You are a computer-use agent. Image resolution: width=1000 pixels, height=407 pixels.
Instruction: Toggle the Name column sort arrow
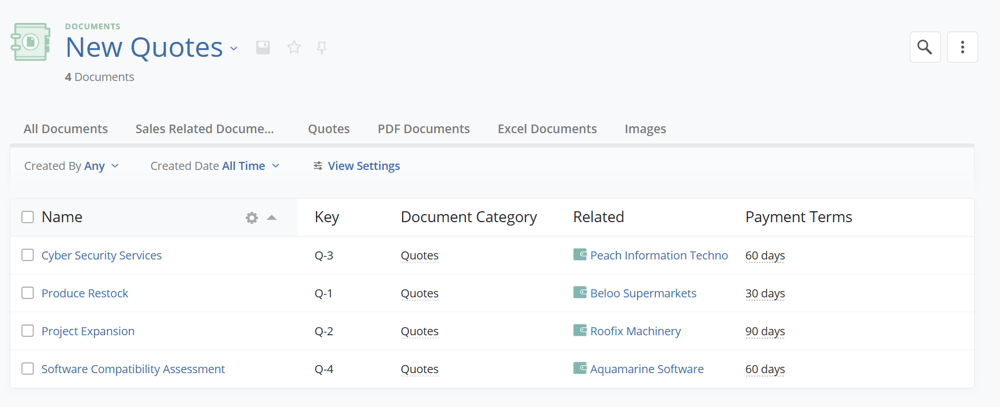(x=272, y=217)
